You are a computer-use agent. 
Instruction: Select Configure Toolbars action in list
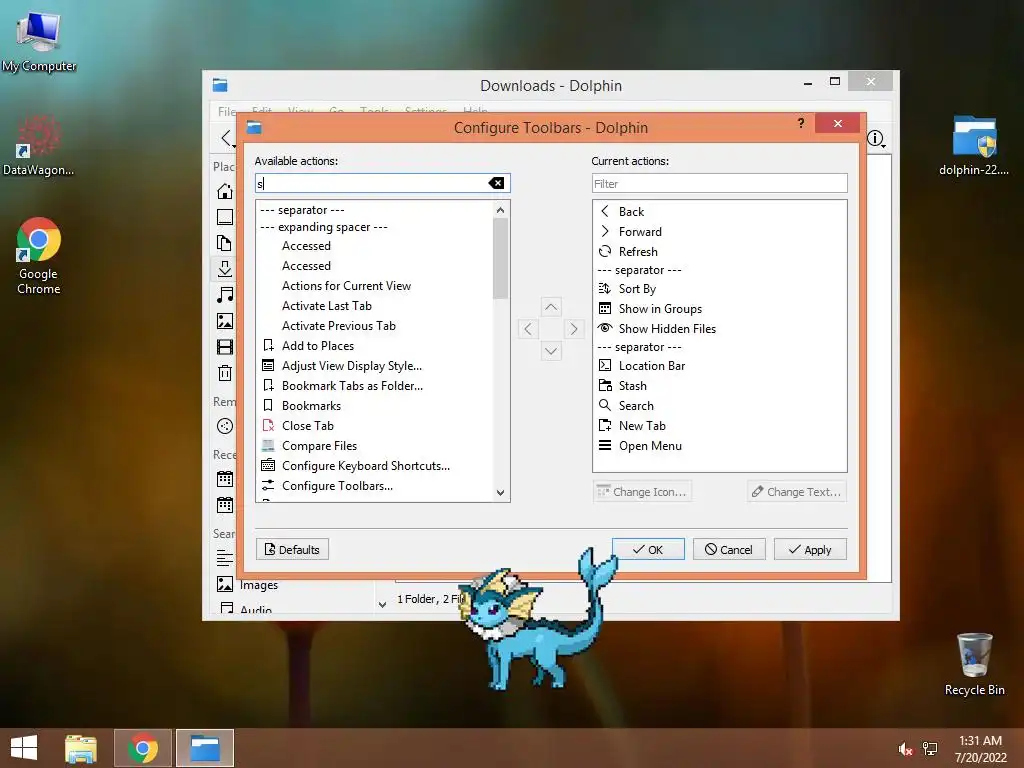click(x=337, y=486)
